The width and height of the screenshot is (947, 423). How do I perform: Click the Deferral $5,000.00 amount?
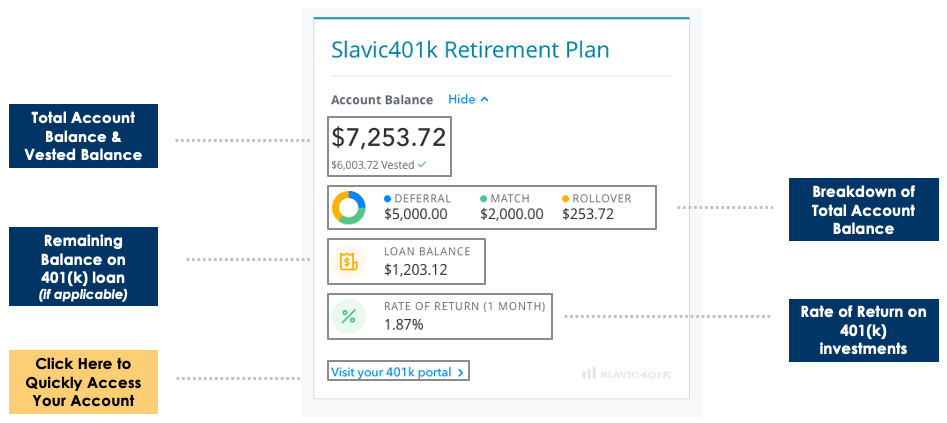pos(416,213)
